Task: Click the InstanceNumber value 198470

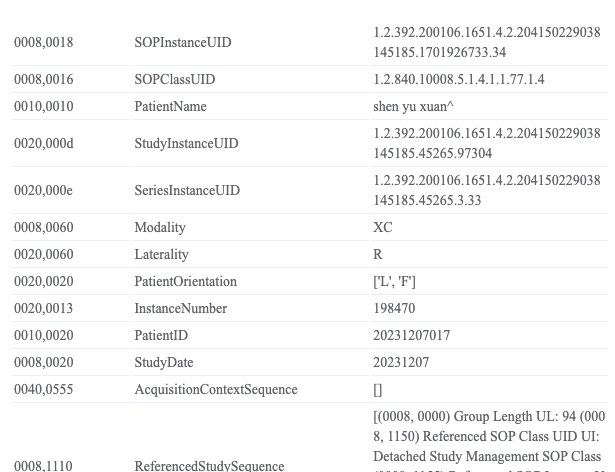Action: (394, 309)
